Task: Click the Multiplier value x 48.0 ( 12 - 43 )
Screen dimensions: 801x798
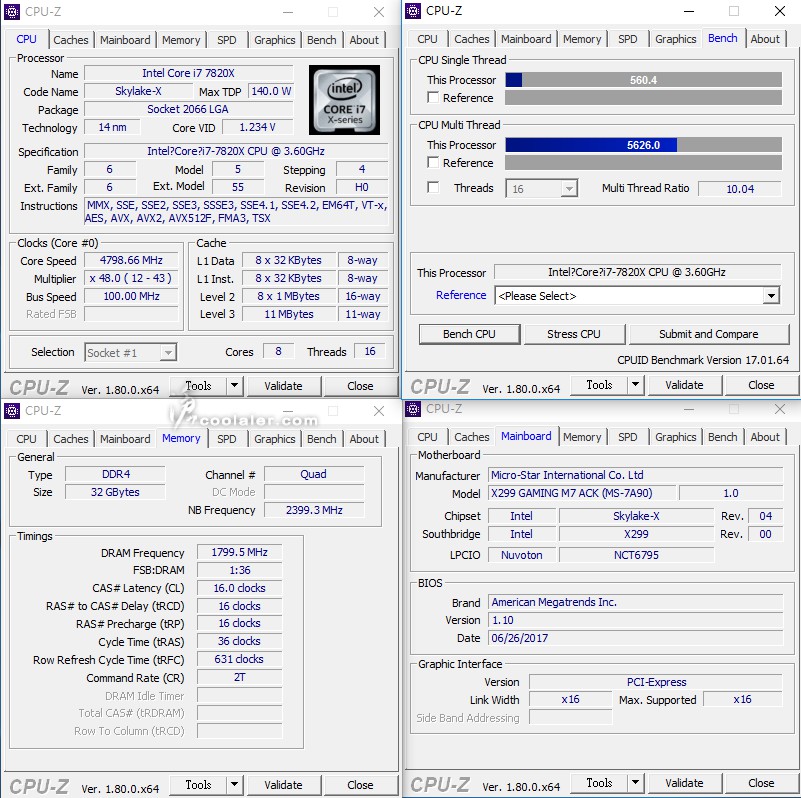Action: tap(131, 278)
